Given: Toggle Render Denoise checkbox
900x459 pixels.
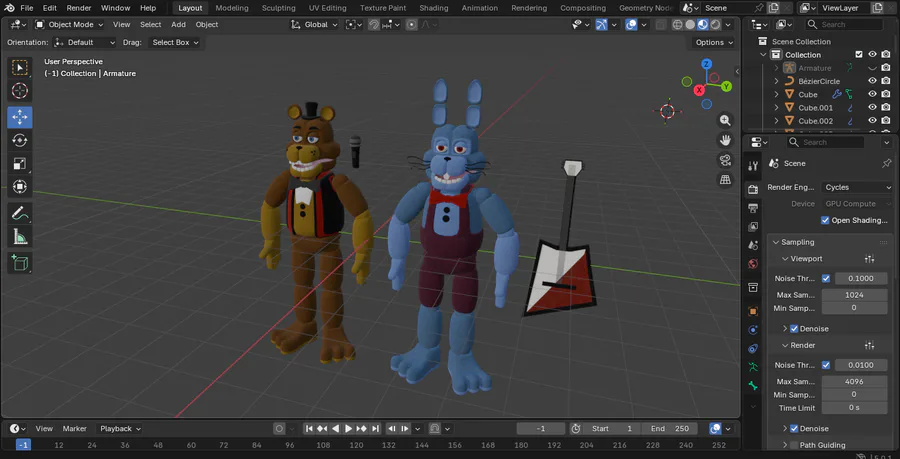Looking at the screenshot, I should pos(794,429).
